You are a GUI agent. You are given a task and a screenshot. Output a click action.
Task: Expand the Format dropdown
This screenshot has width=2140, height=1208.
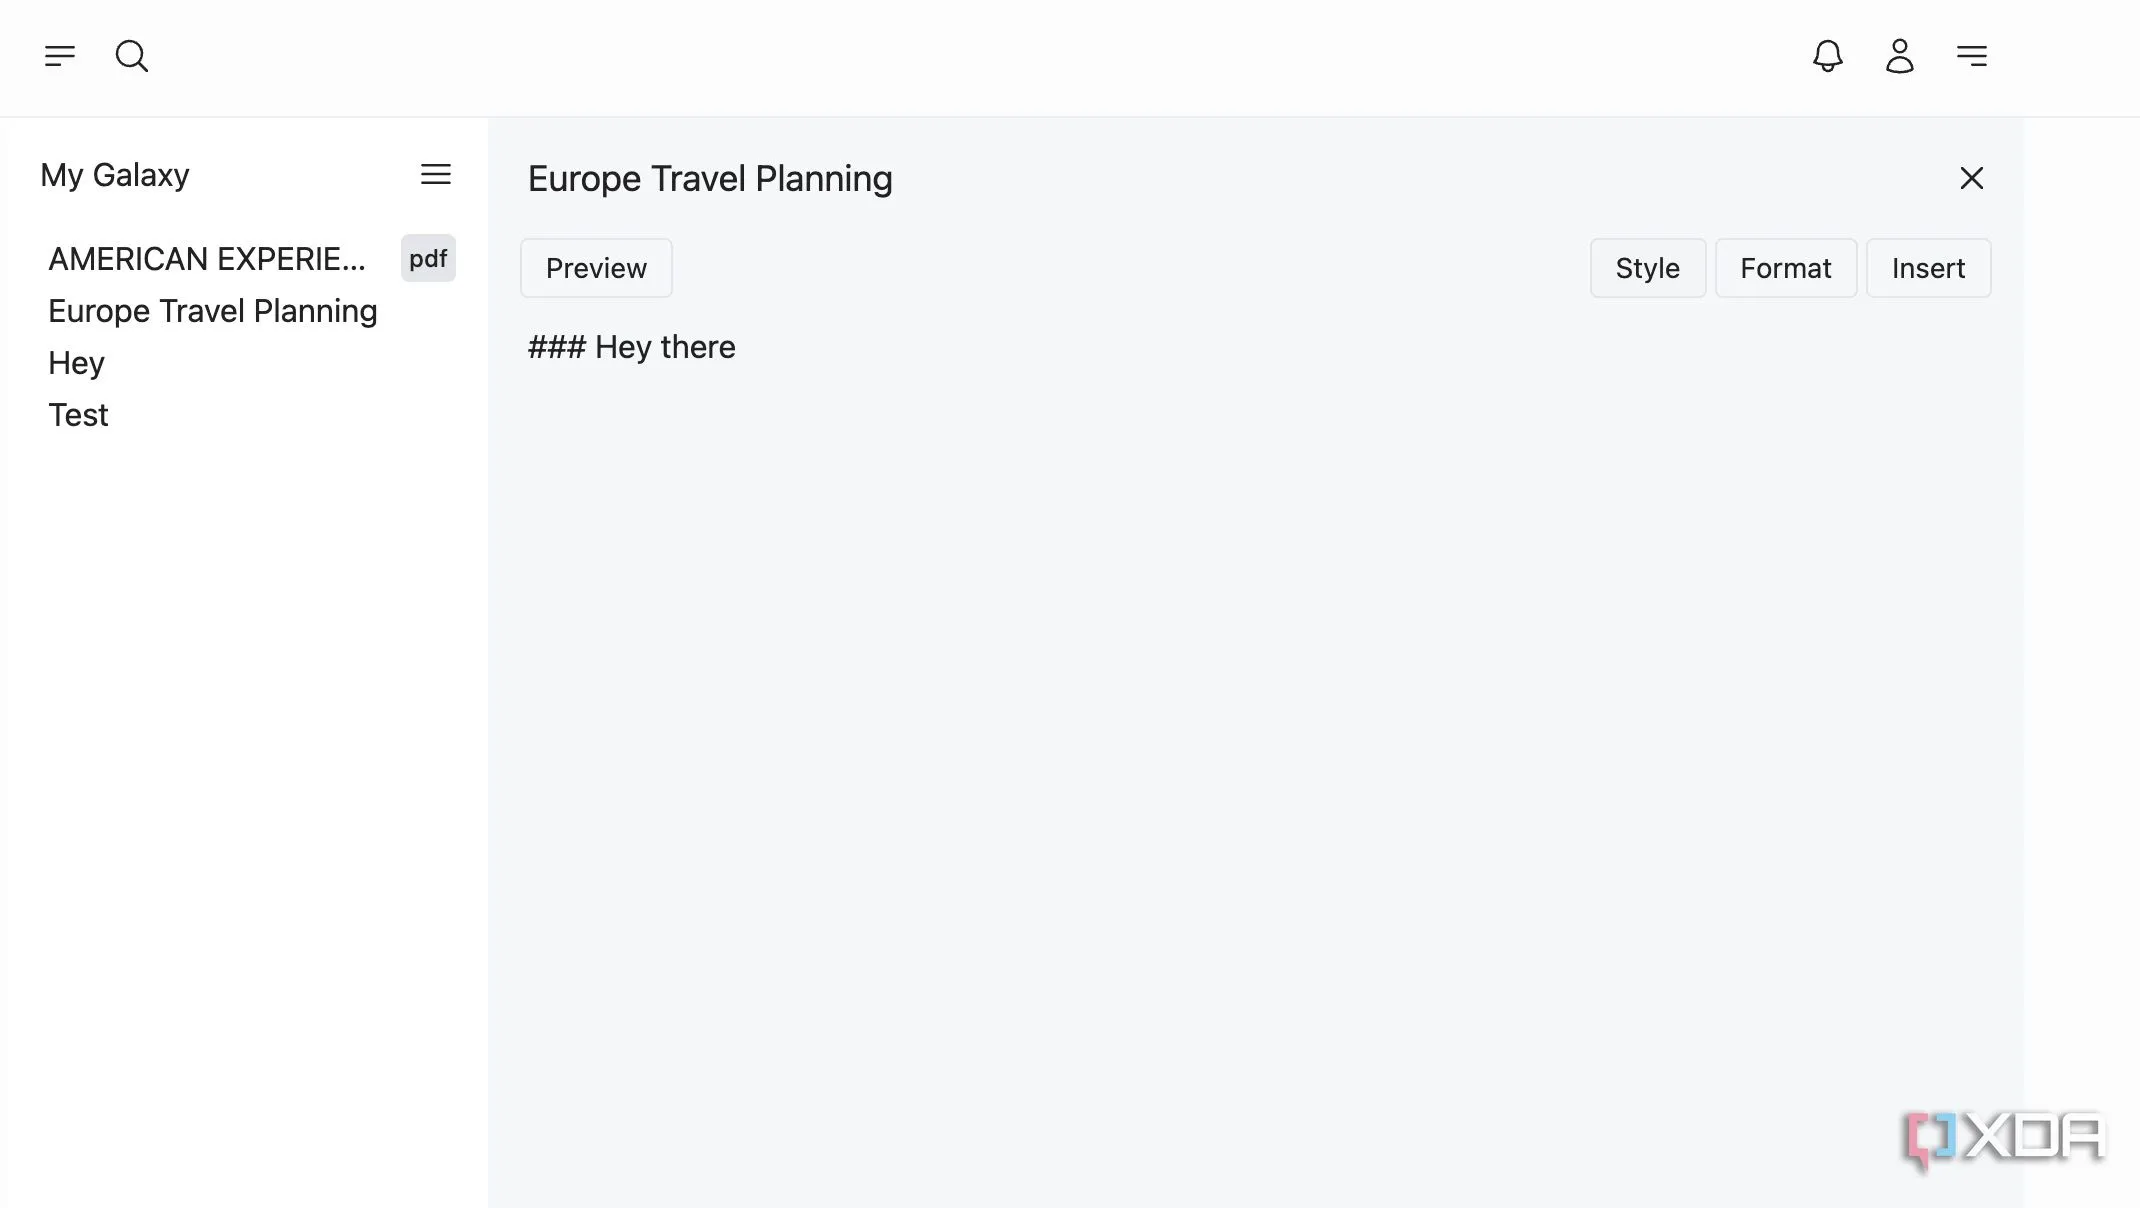click(x=1786, y=268)
